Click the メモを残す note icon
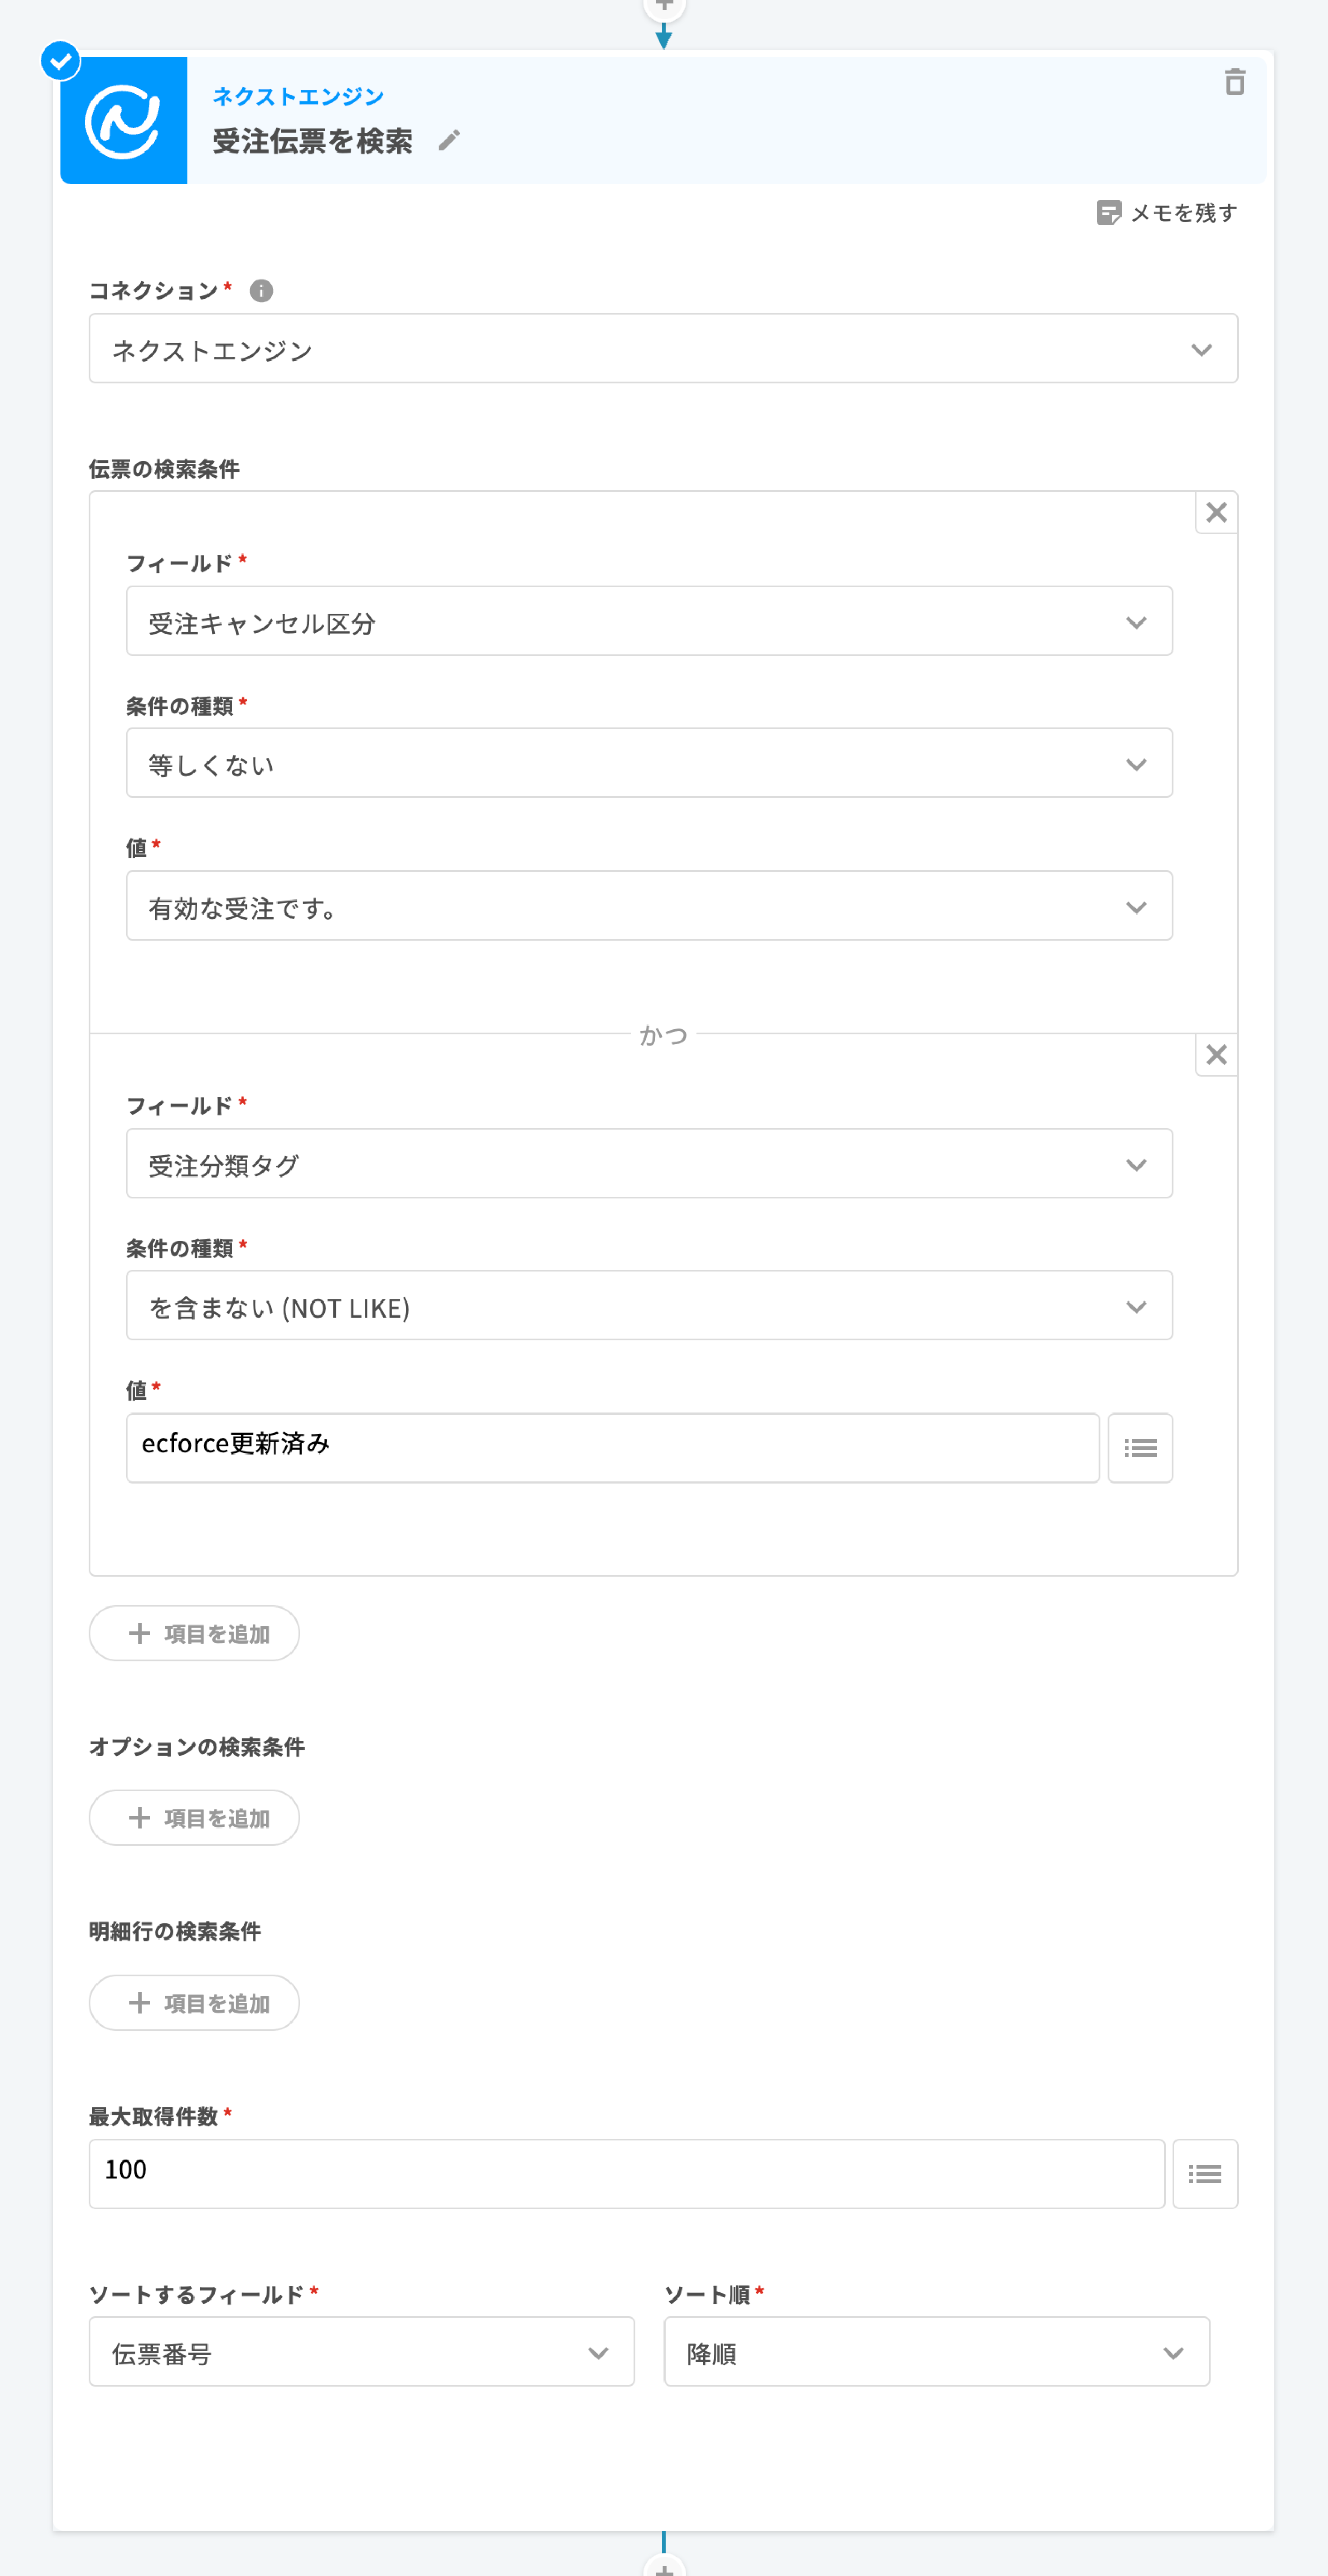 (1108, 213)
